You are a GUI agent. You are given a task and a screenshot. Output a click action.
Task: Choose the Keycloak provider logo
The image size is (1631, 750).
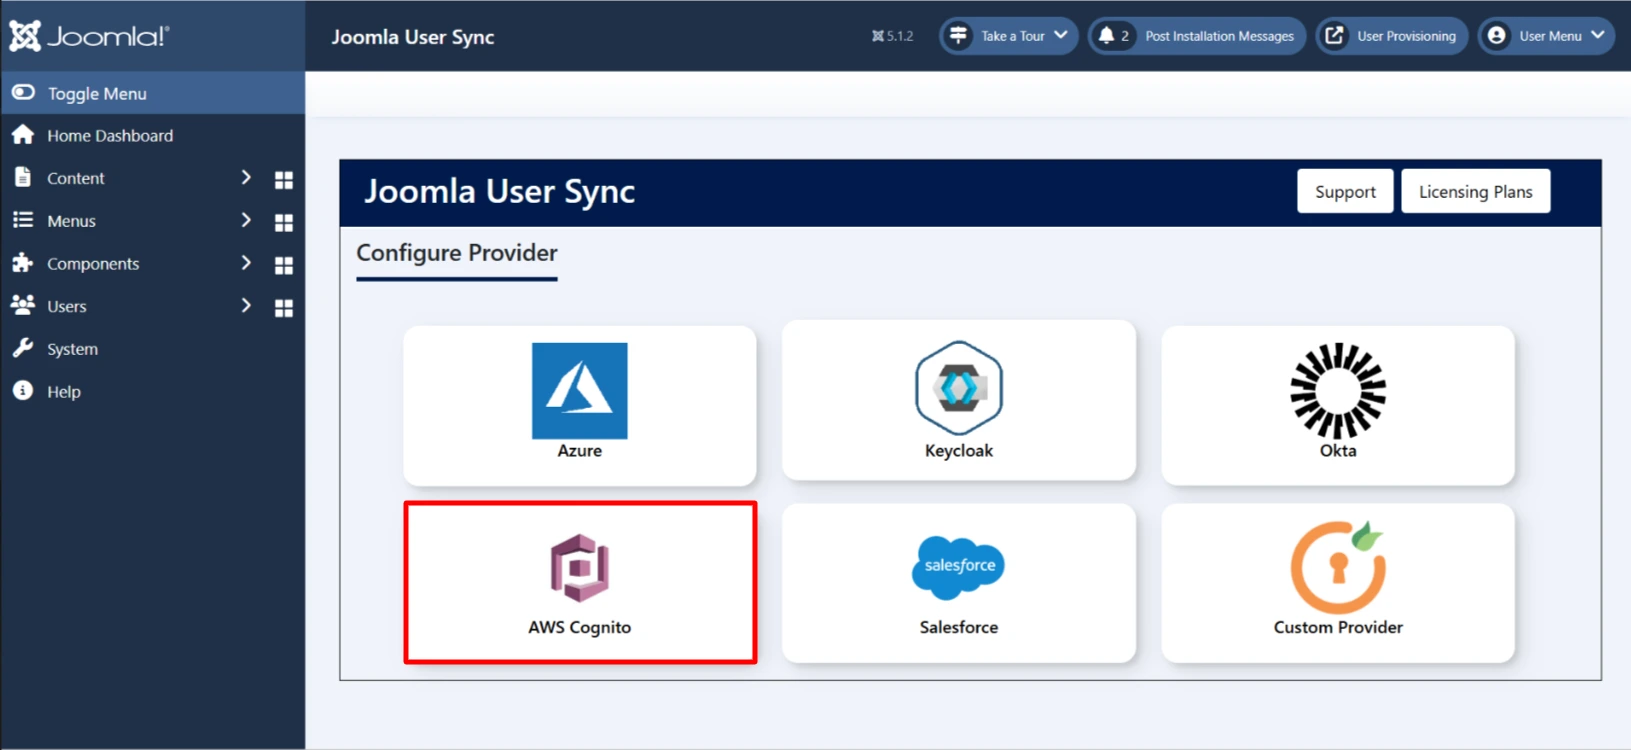click(959, 389)
